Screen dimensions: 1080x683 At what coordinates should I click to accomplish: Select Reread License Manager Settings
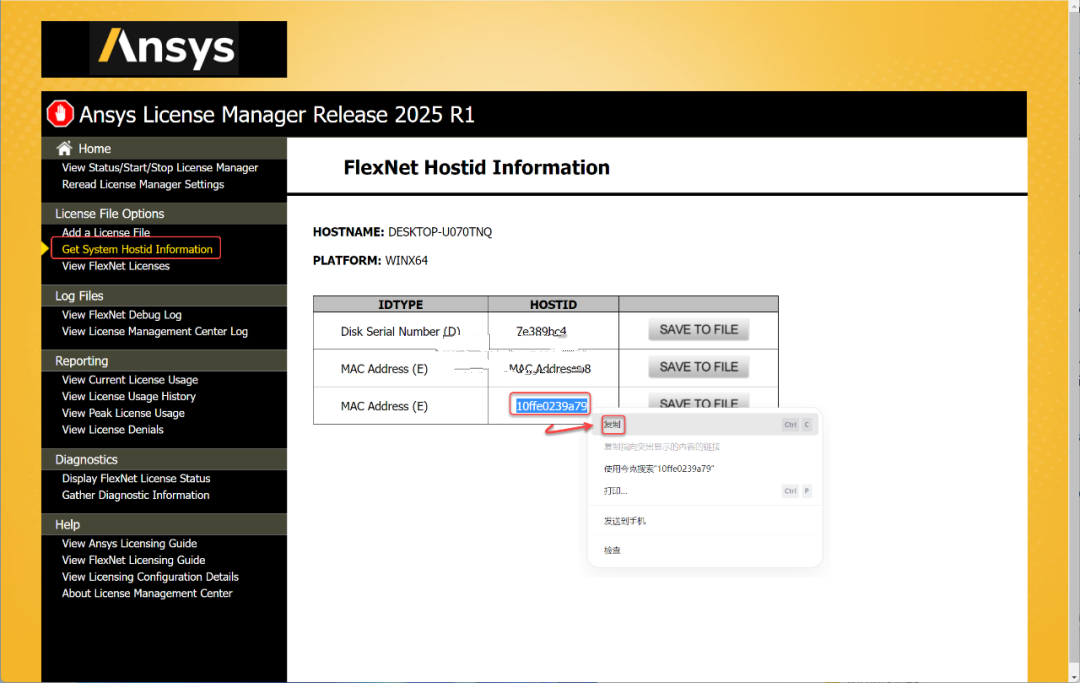(x=143, y=185)
